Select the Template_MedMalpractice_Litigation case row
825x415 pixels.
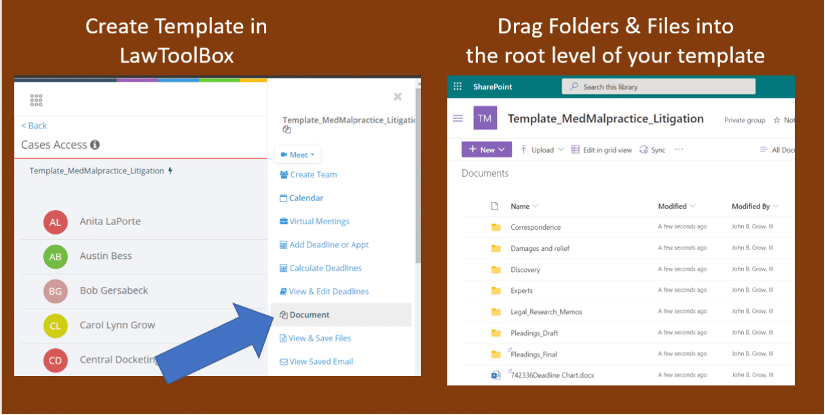tap(101, 171)
